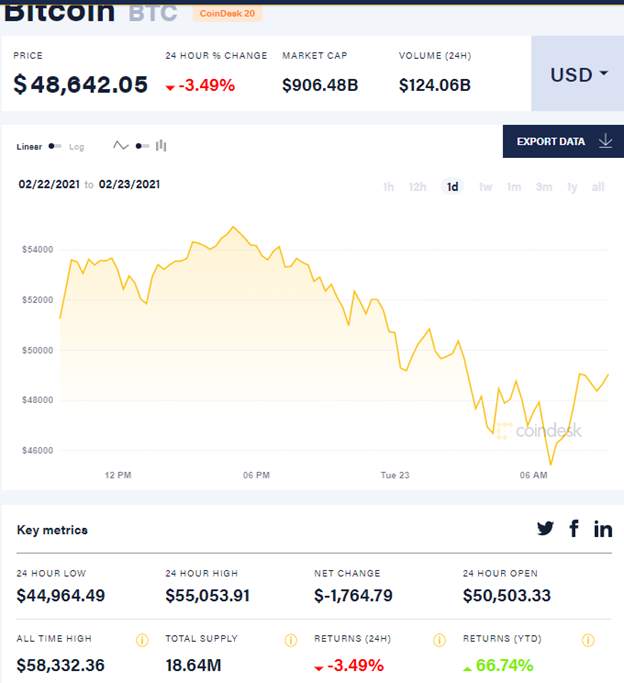Select the candlestick chart icon
This screenshot has width=624, height=683.
pyautogui.click(x=161, y=145)
